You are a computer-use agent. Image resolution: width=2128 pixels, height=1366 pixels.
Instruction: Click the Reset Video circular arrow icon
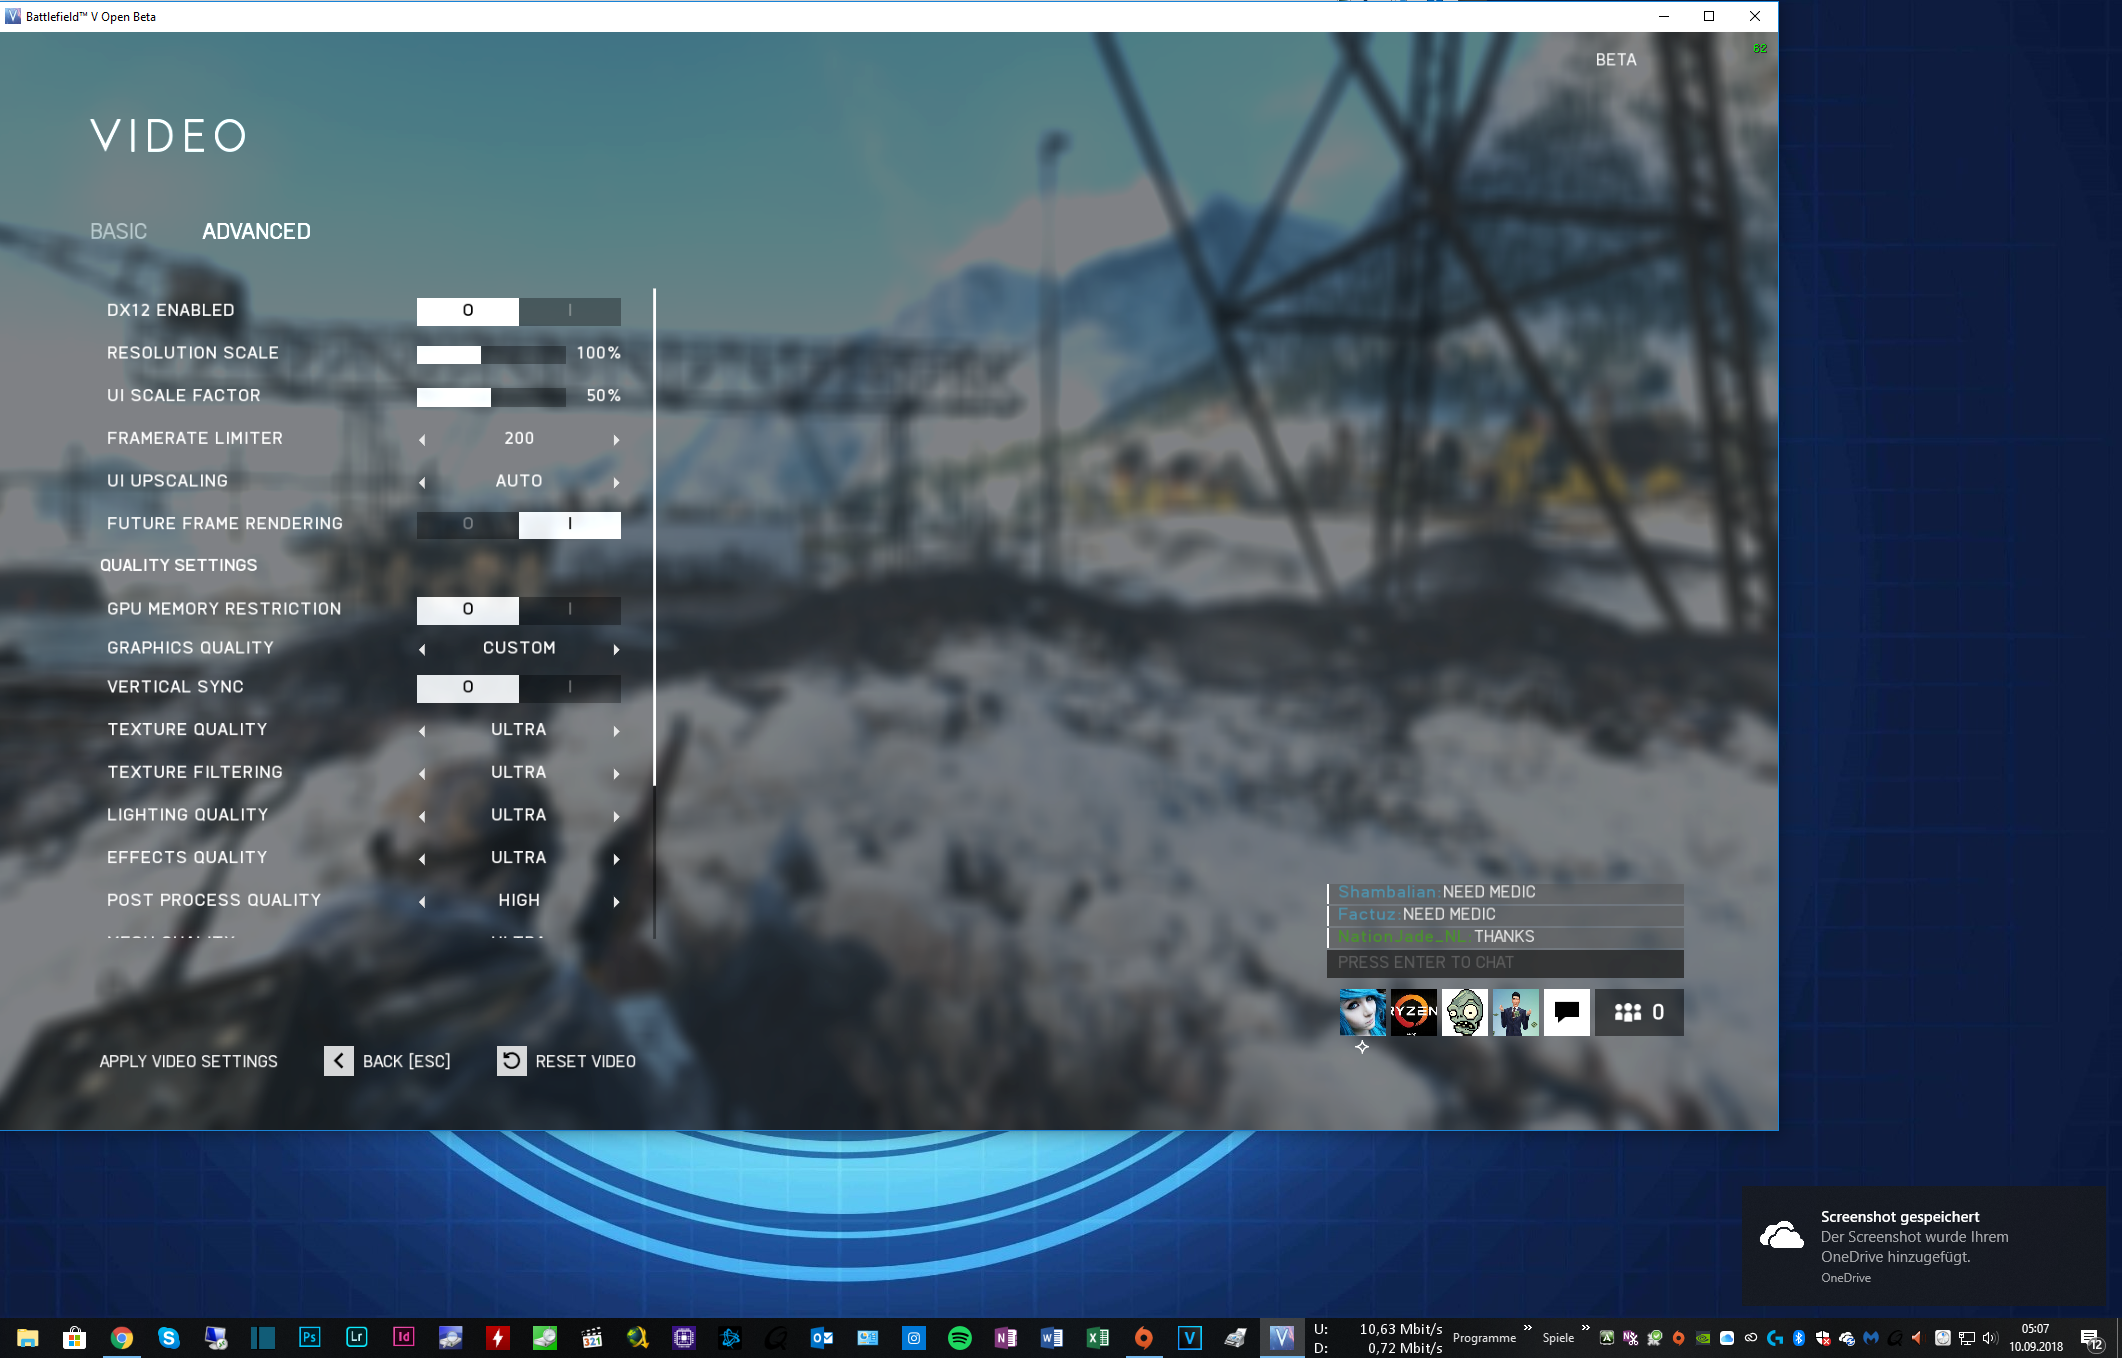tap(511, 1062)
